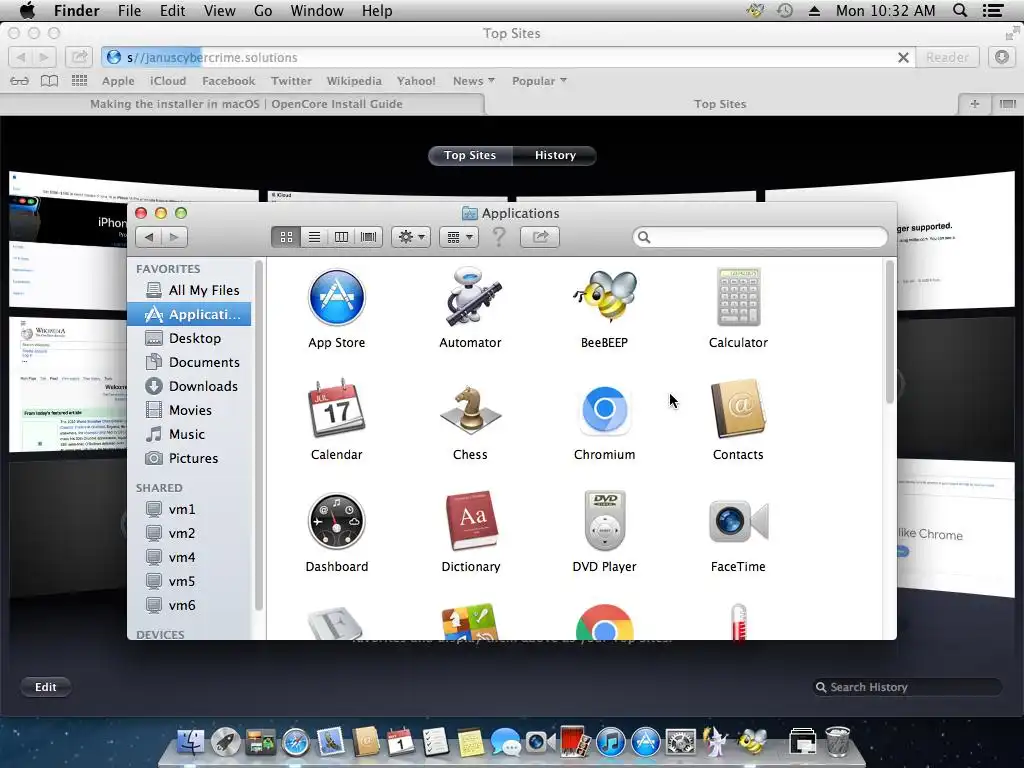
Task: Click the Finder icon in the Dock
Action: [x=191, y=743]
